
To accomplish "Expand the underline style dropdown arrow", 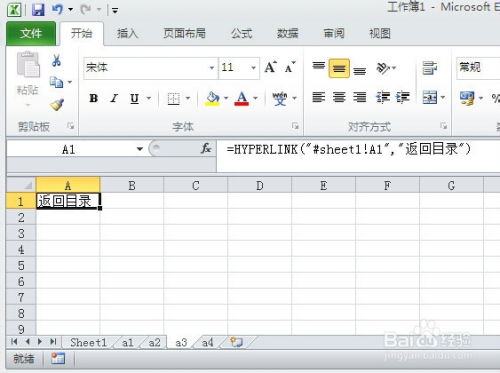I will tap(149, 98).
